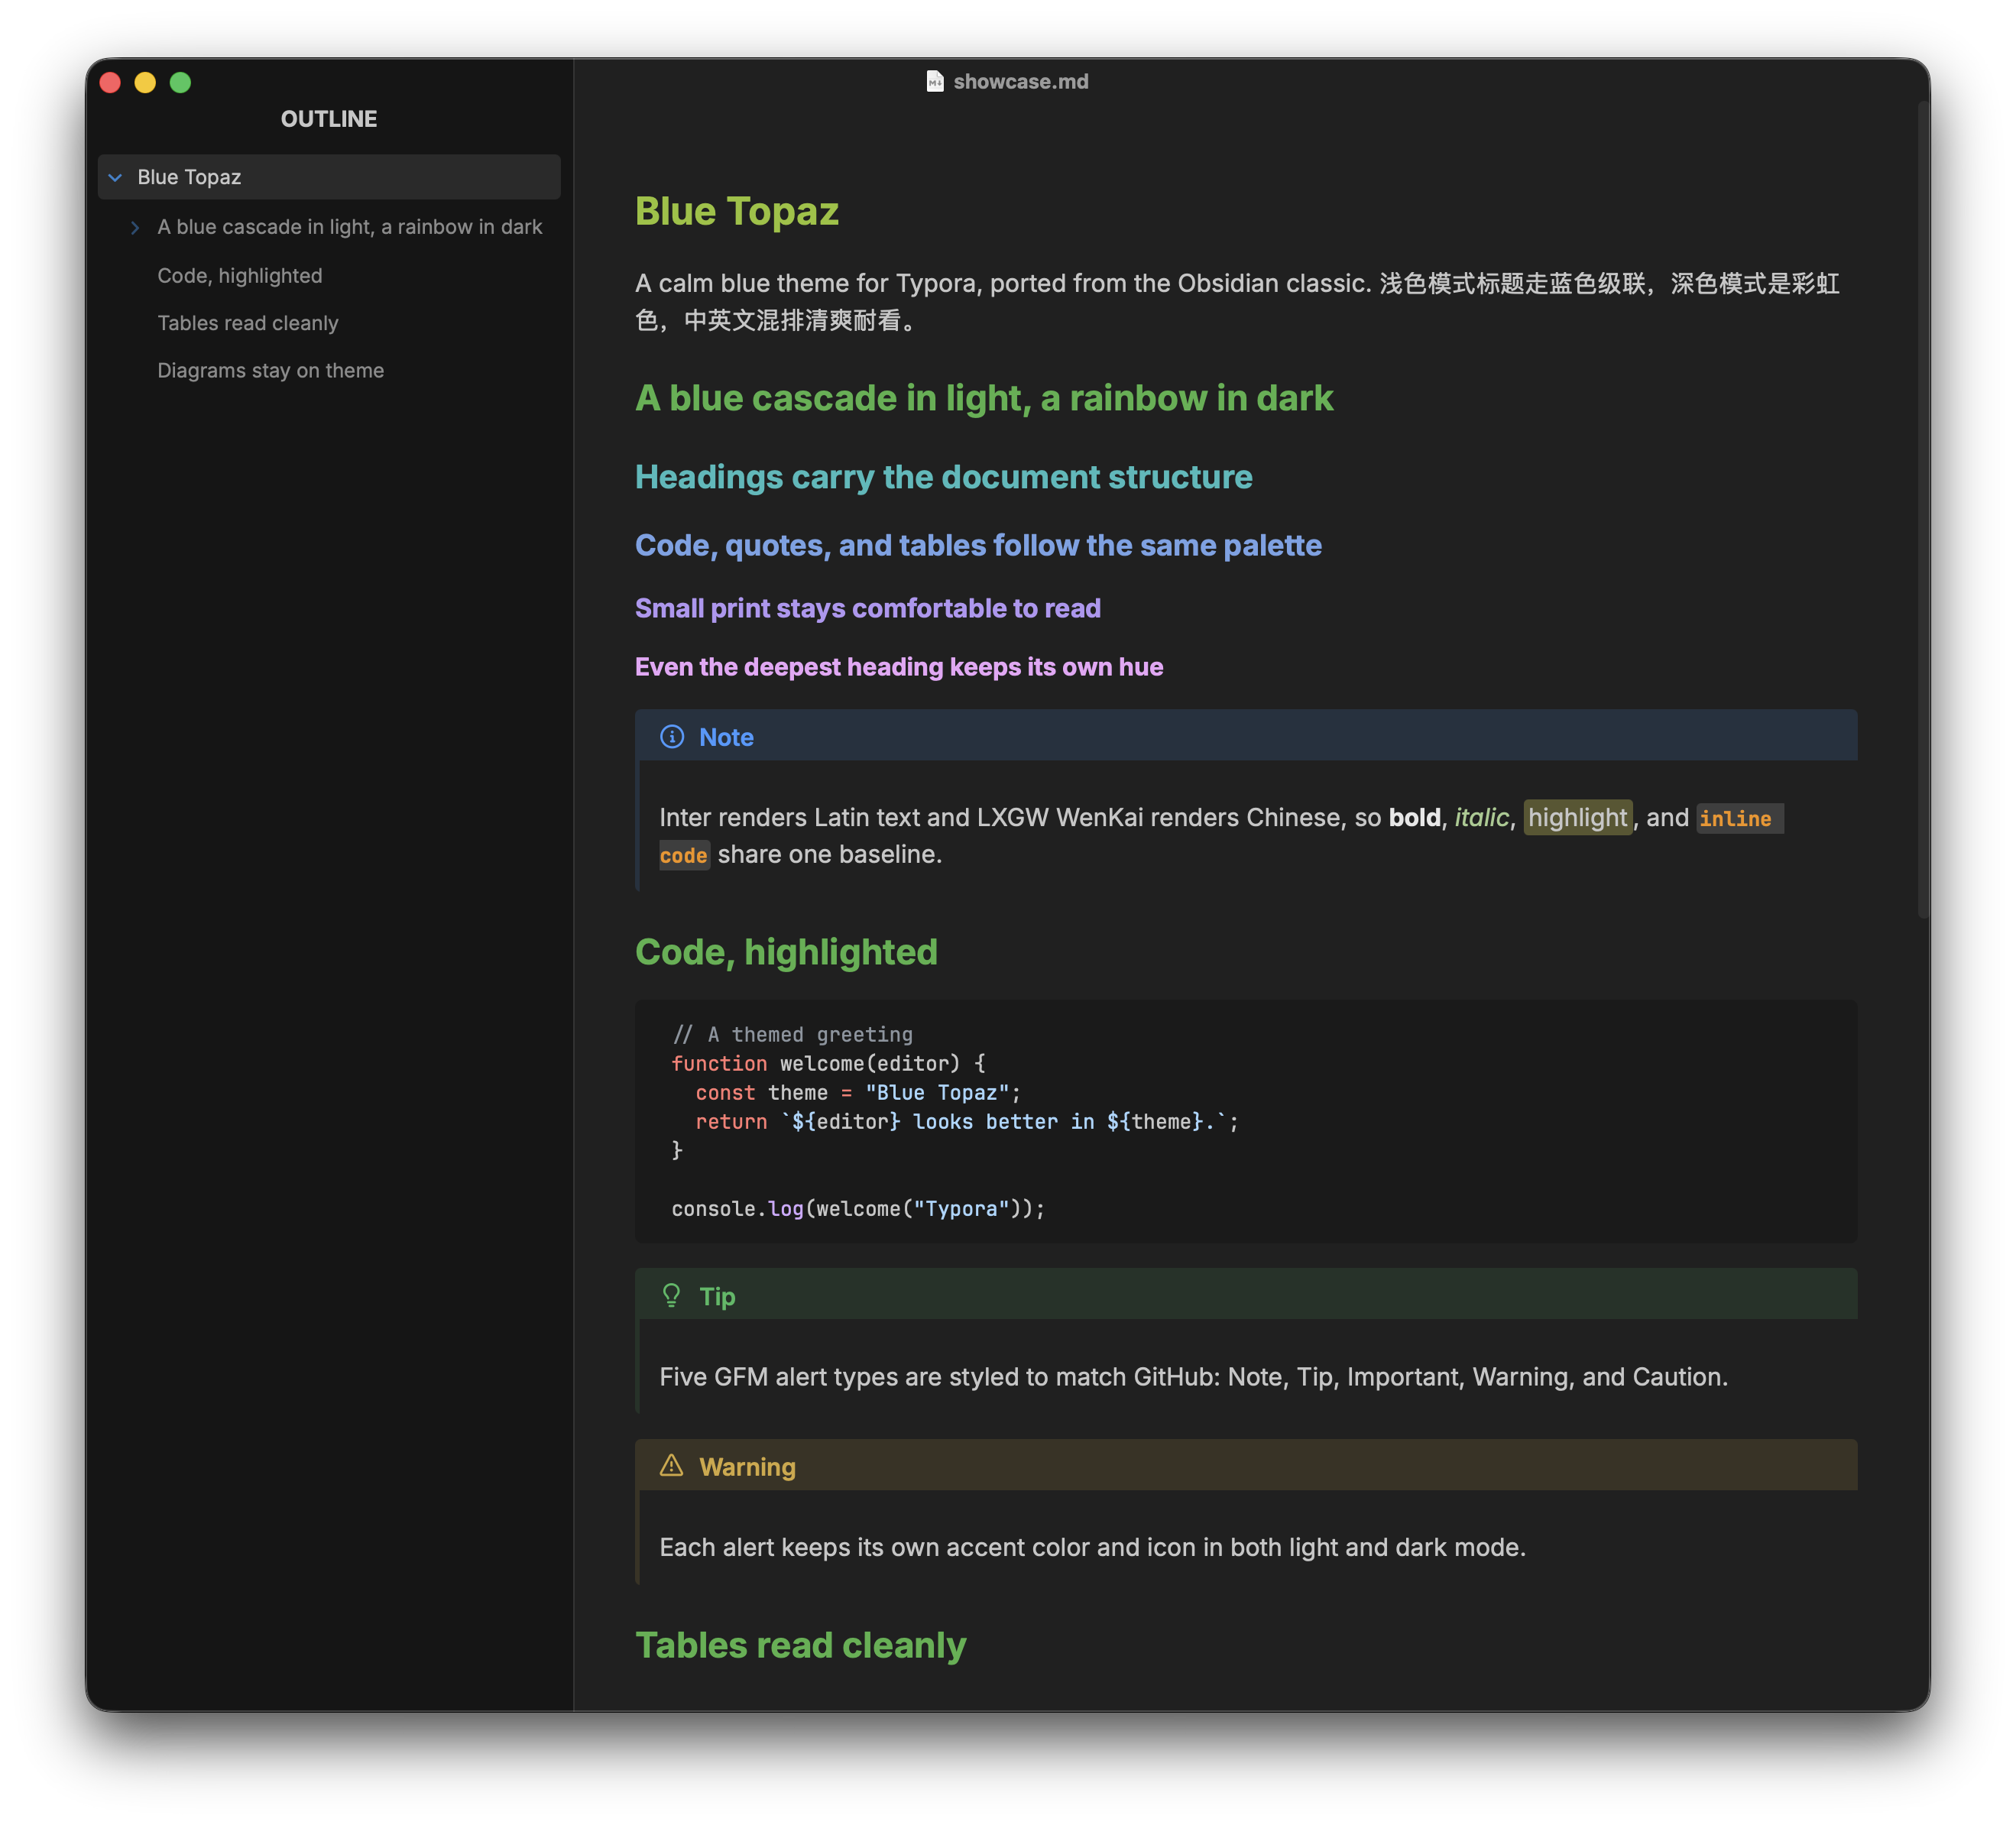Expand the 'A blue cascade in light' outline chevron
The height and width of the screenshot is (1825, 2016).
pos(135,227)
